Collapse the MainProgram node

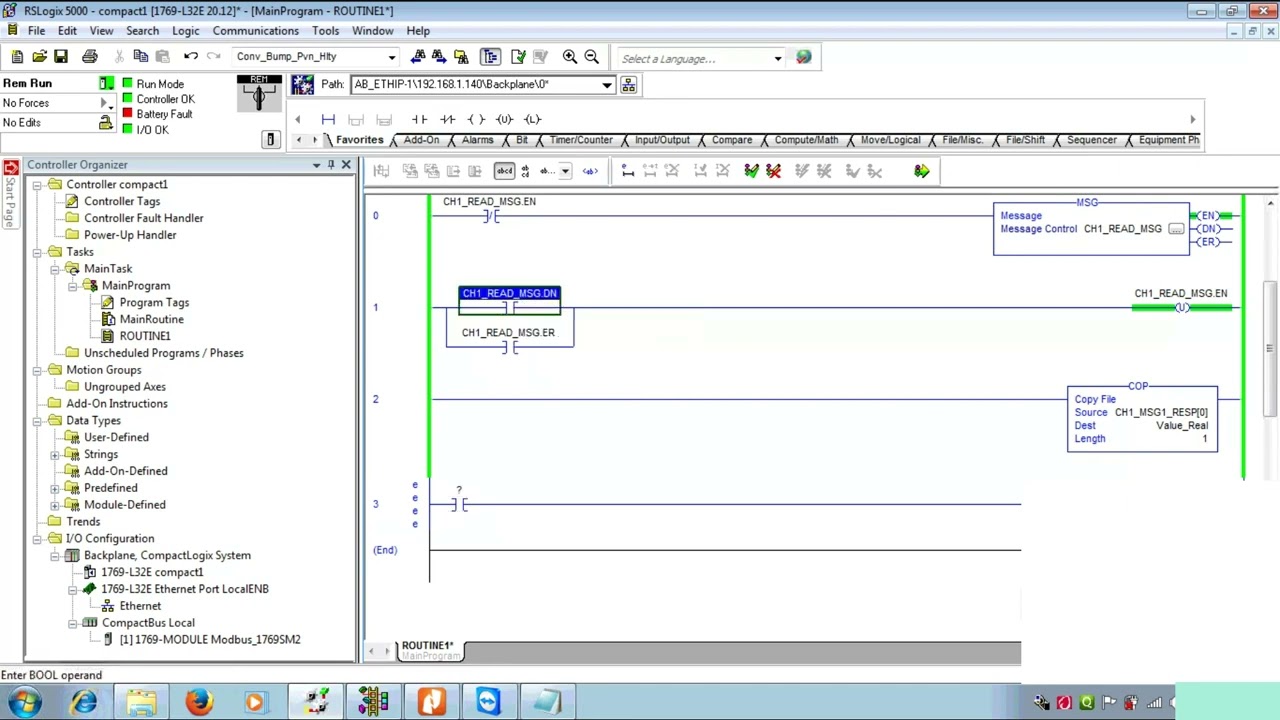[73, 286]
